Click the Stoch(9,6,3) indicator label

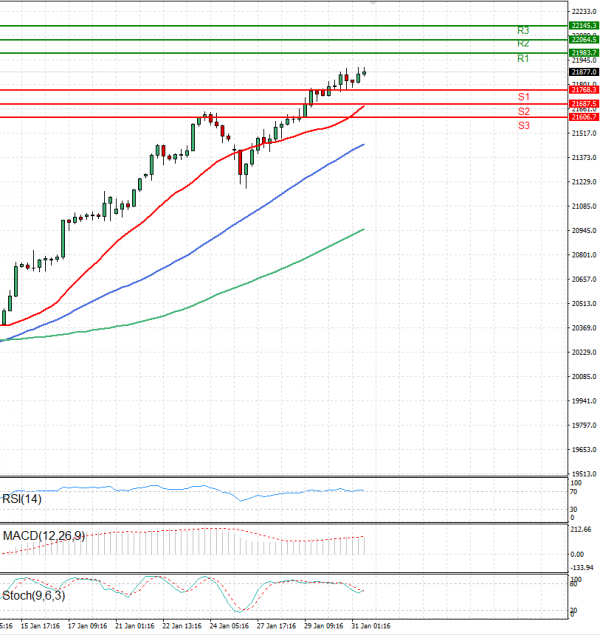(34, 596)
